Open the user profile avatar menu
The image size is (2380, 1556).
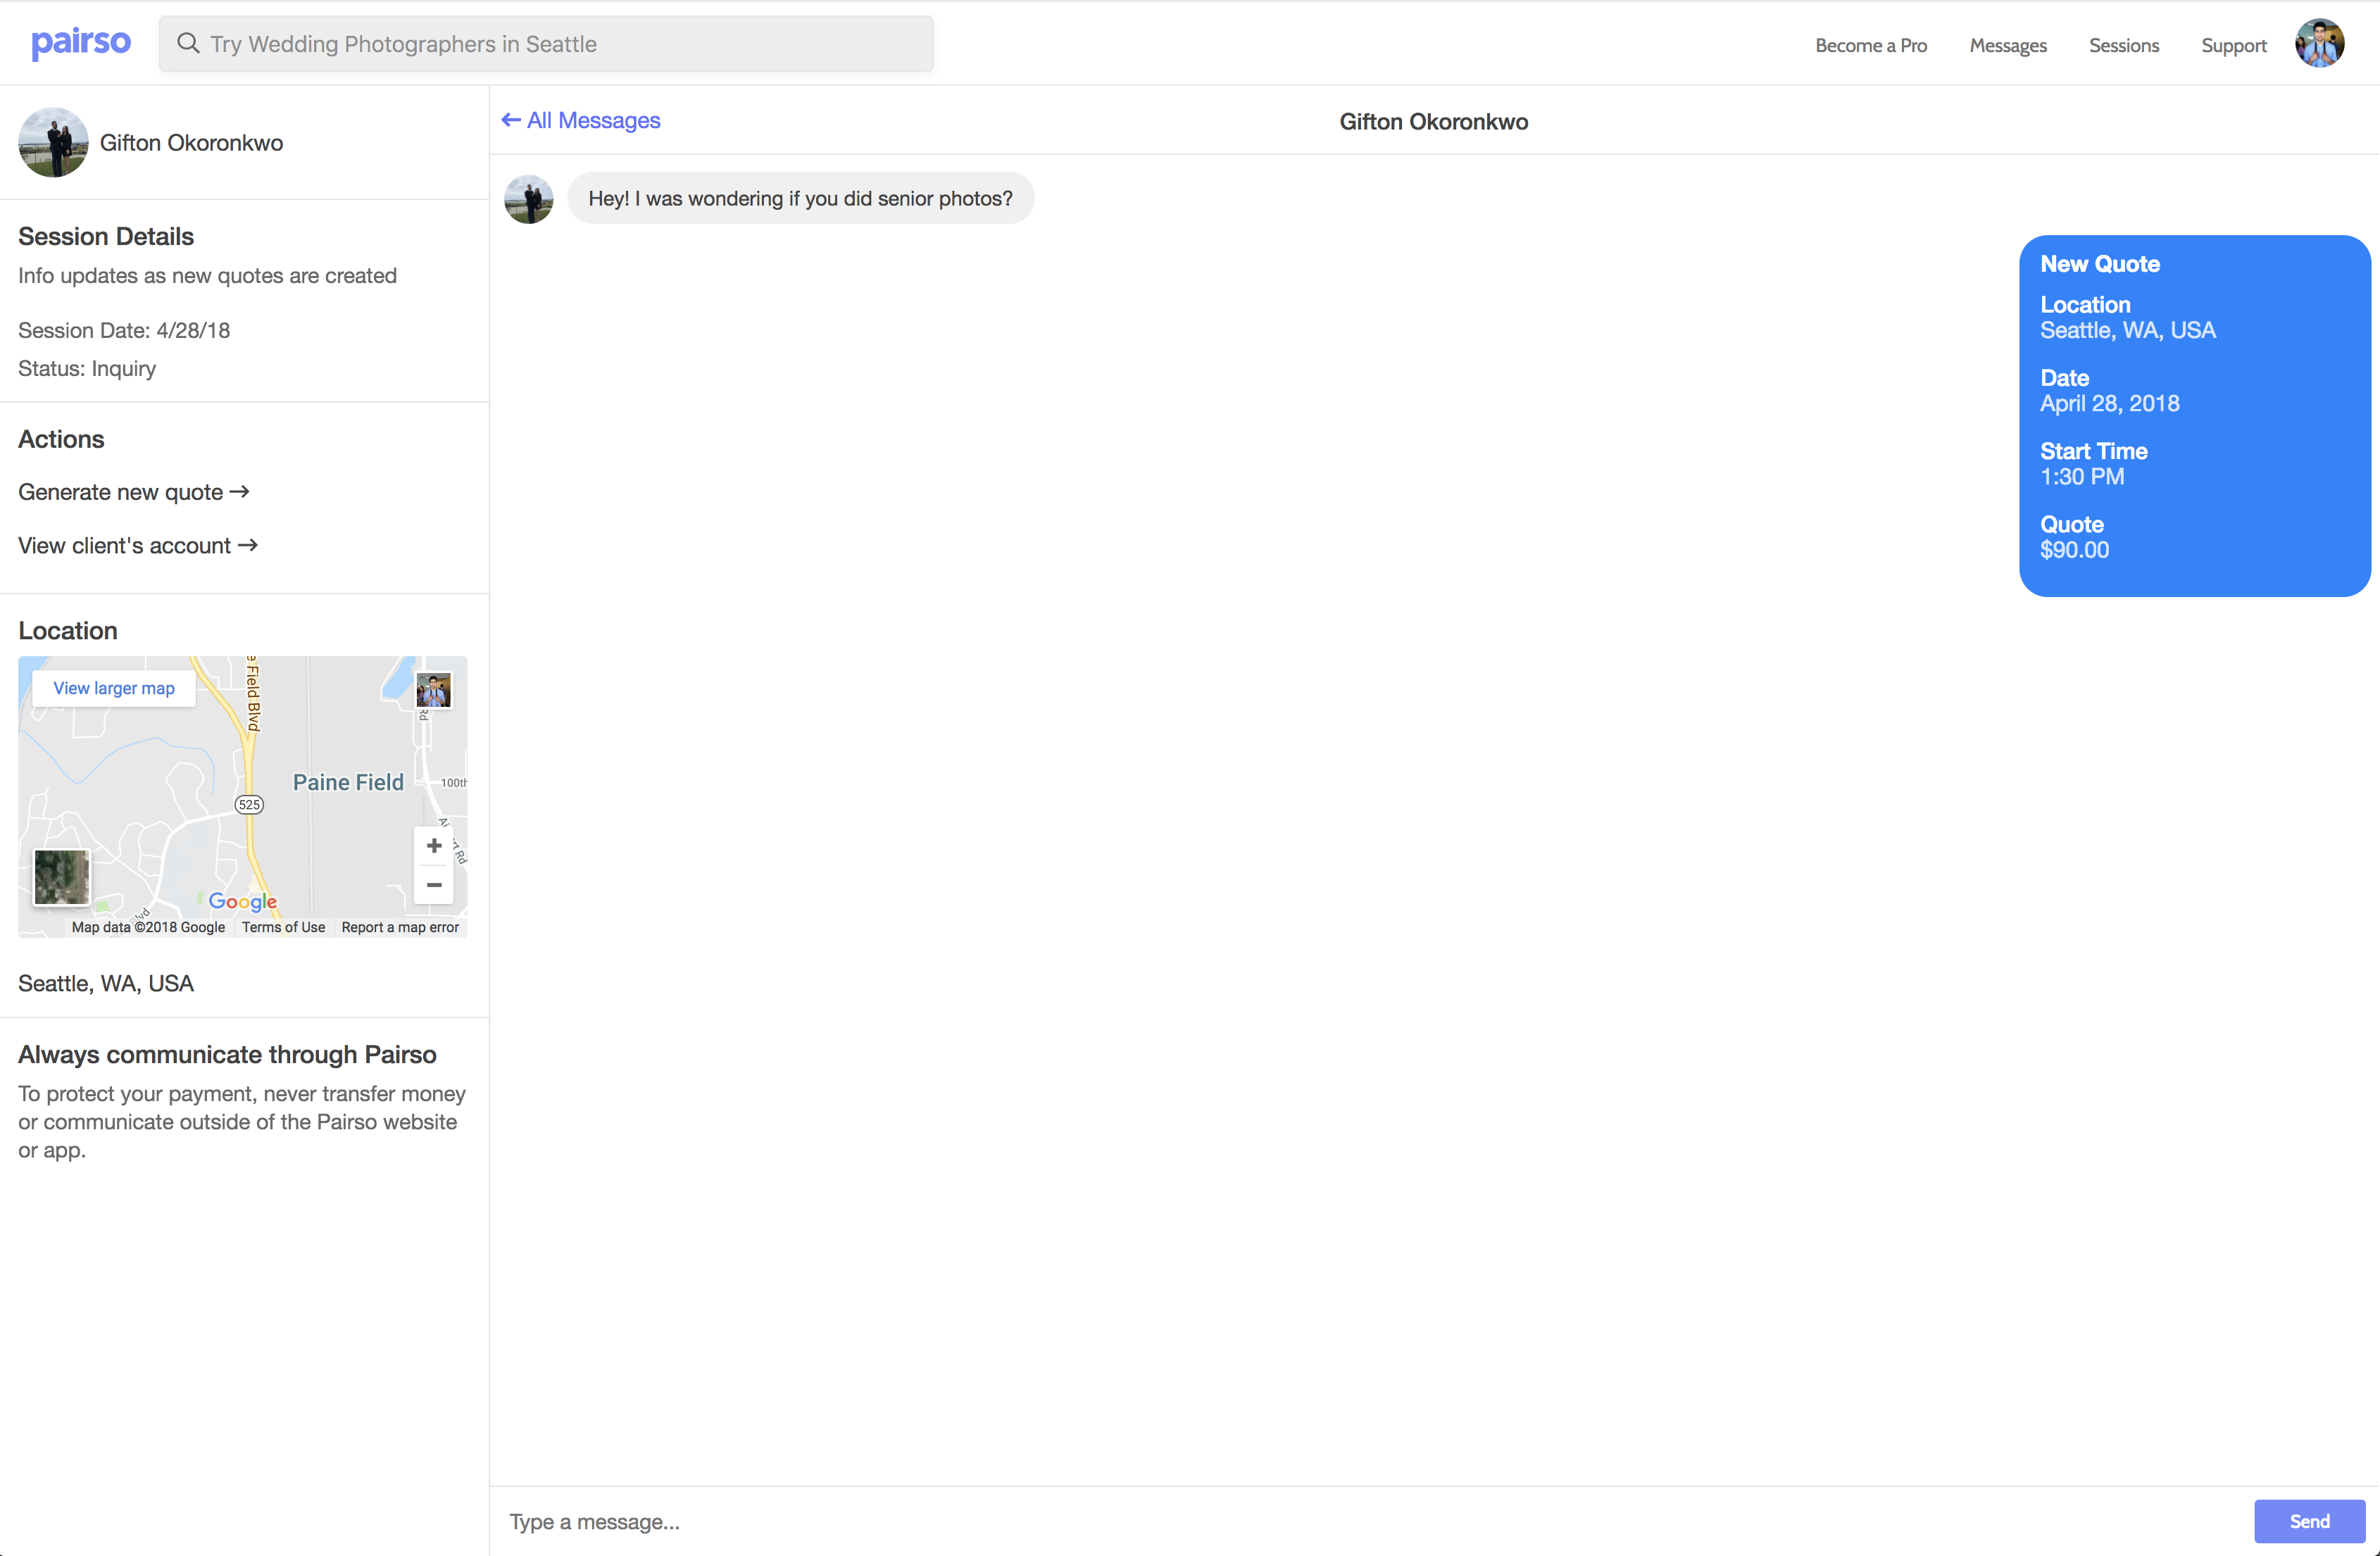(x=2319, y=44)
